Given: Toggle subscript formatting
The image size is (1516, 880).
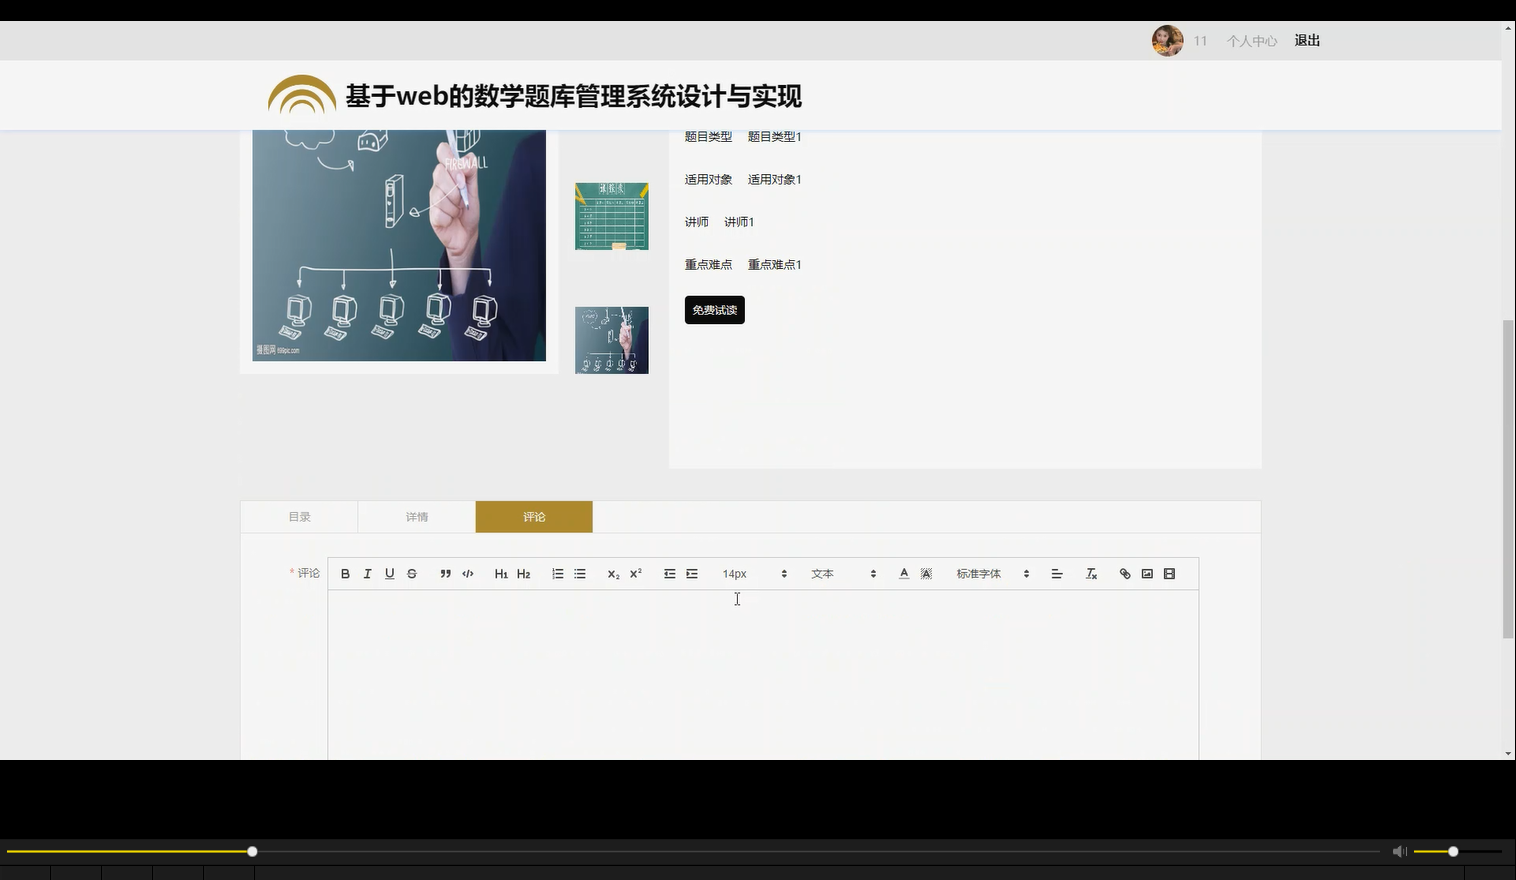Looking at the screenshot, I should [x=612, y=573].
